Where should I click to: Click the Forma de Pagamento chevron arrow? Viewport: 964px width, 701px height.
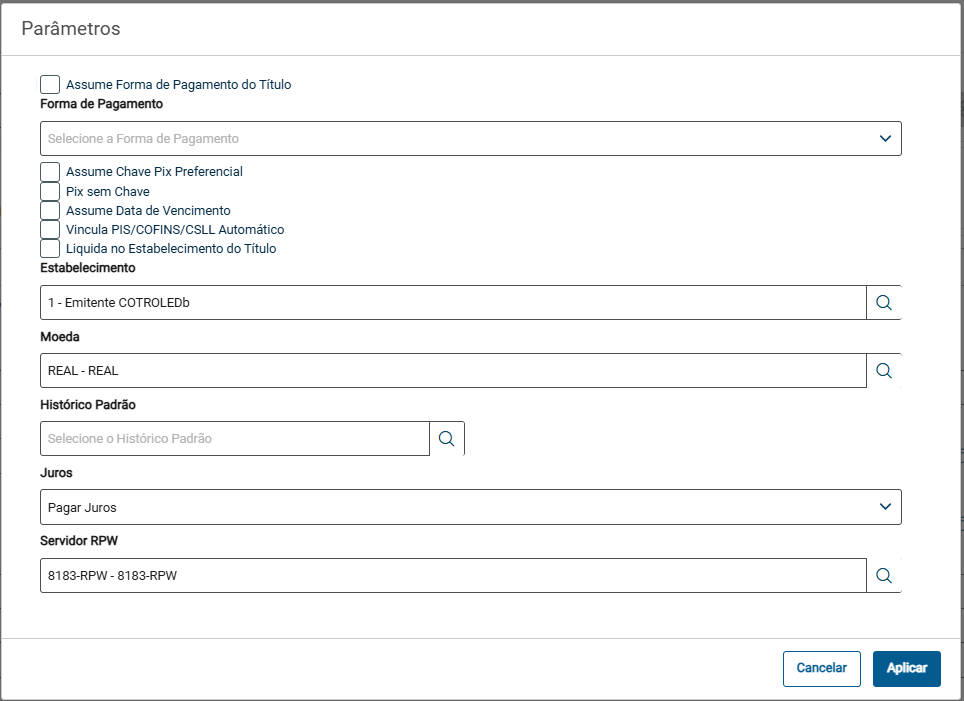(884, 138)
